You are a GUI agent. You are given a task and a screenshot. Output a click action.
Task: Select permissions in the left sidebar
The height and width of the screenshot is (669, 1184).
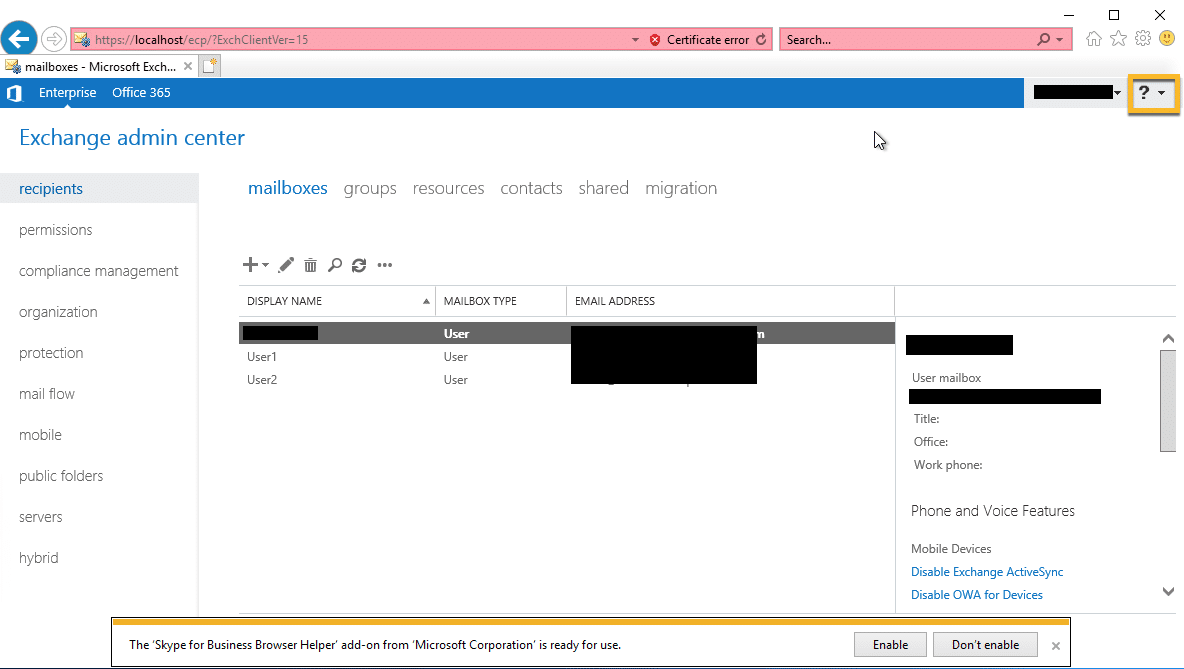(55, 229)
